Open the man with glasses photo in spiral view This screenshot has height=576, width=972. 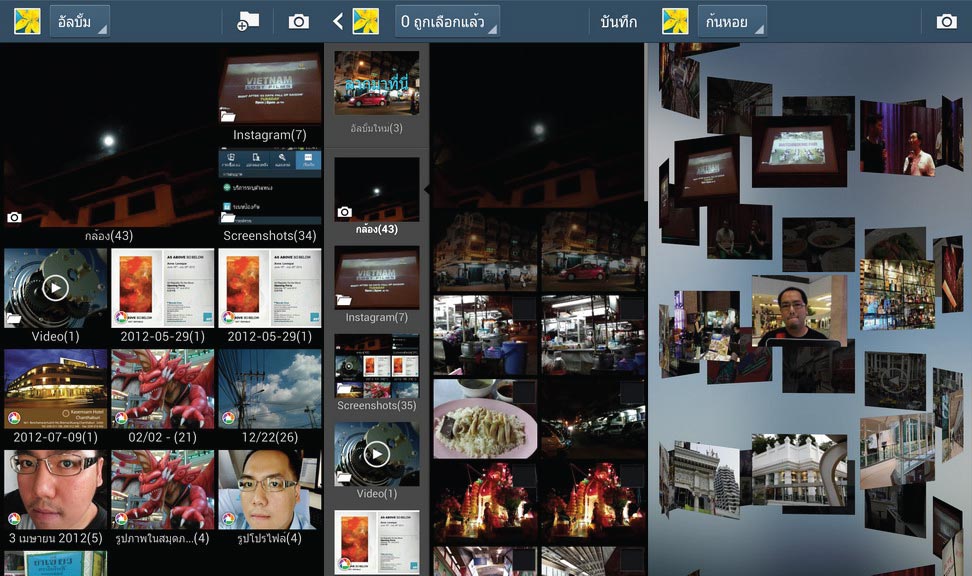click(x=799, y=310)
